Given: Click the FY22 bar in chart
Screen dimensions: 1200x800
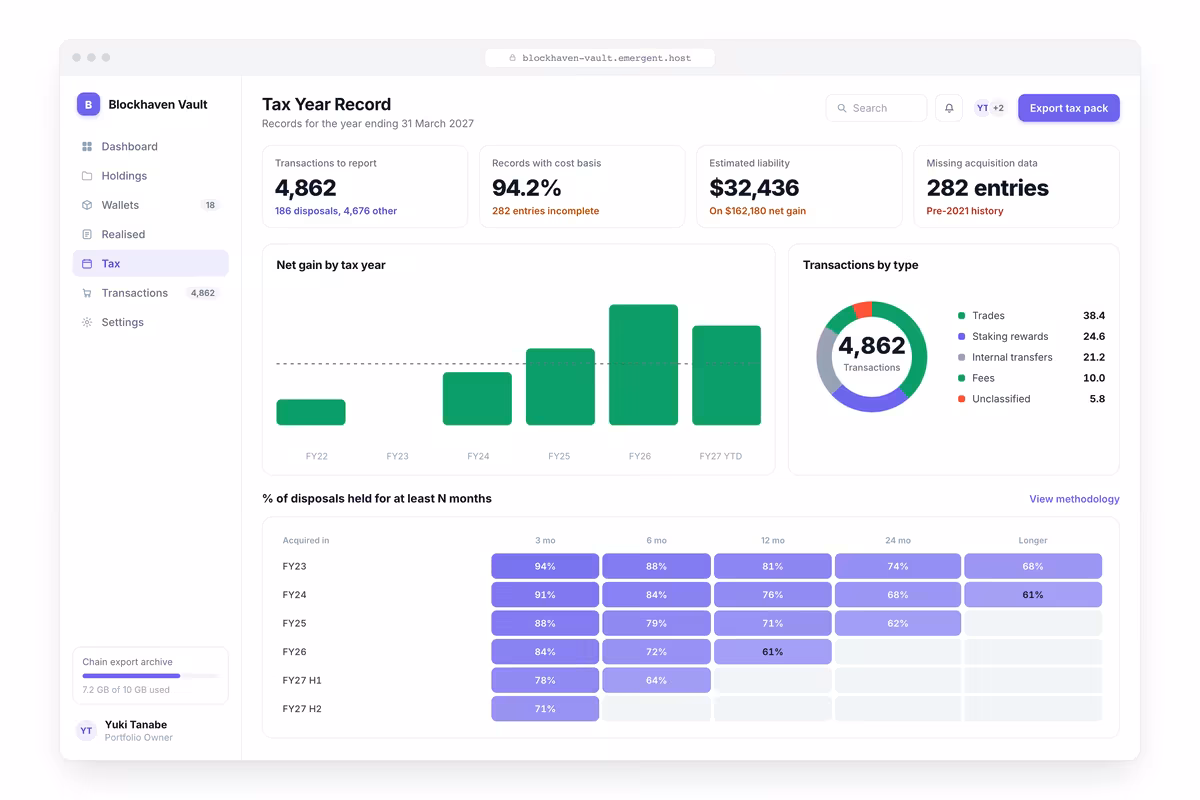Looking at the screenshot, I should (311, 412).
